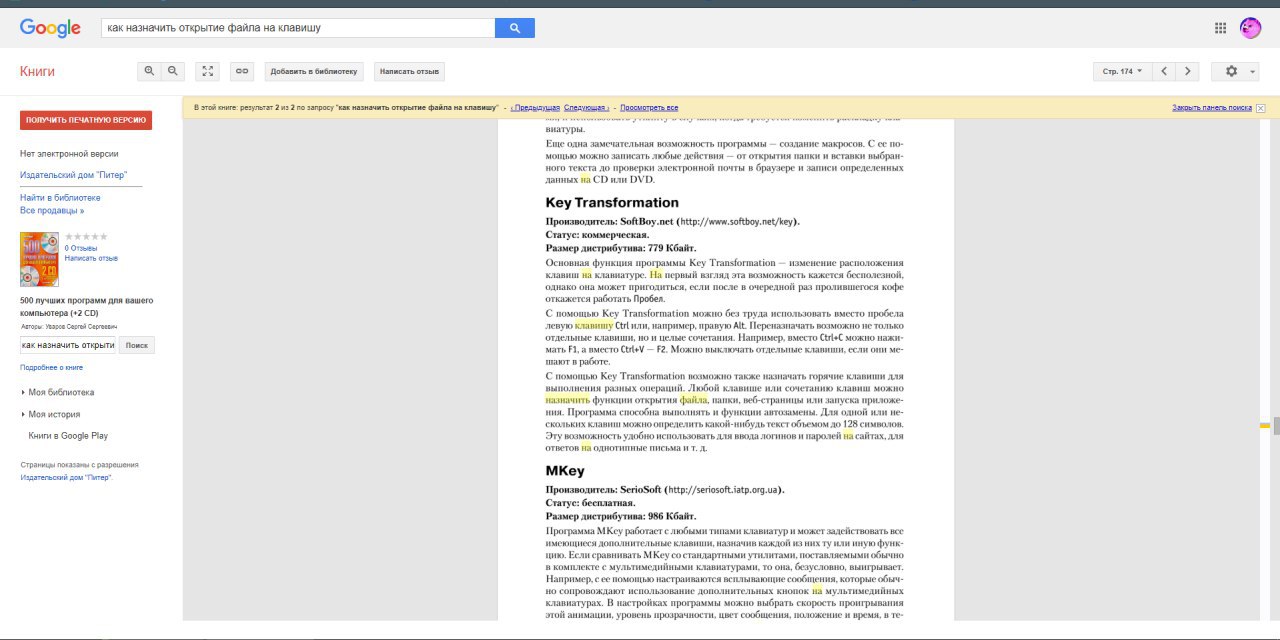Go to next page arrow
1280x640 pixels.
click(1187, 71)
